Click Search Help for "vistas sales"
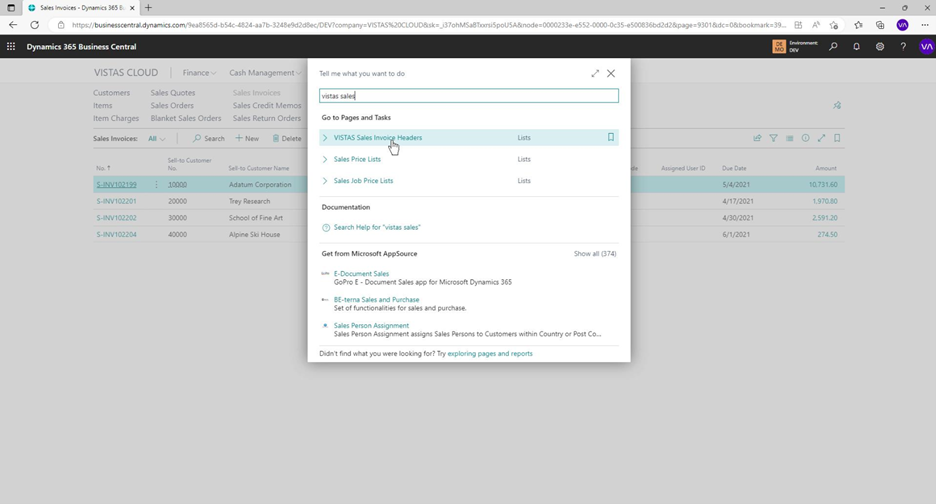The width and height of the screenshot is (936, 504). click(x=376, y=227)
